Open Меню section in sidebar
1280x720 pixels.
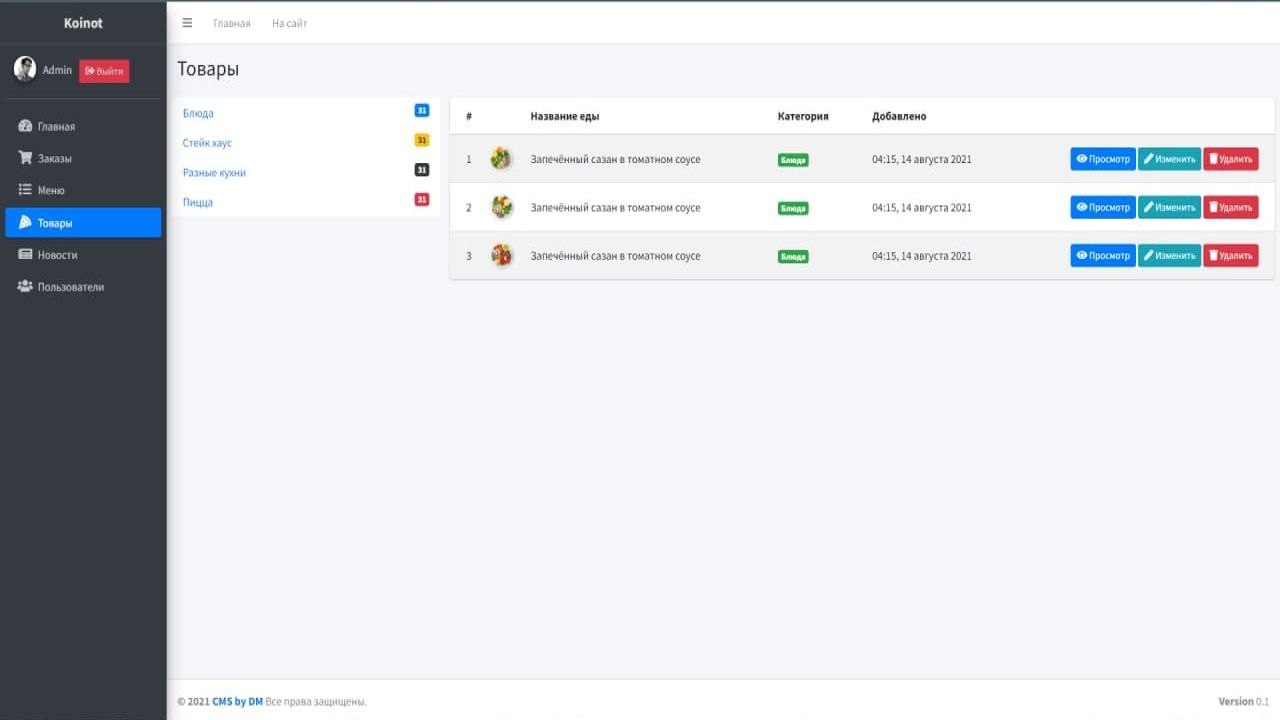51,190
